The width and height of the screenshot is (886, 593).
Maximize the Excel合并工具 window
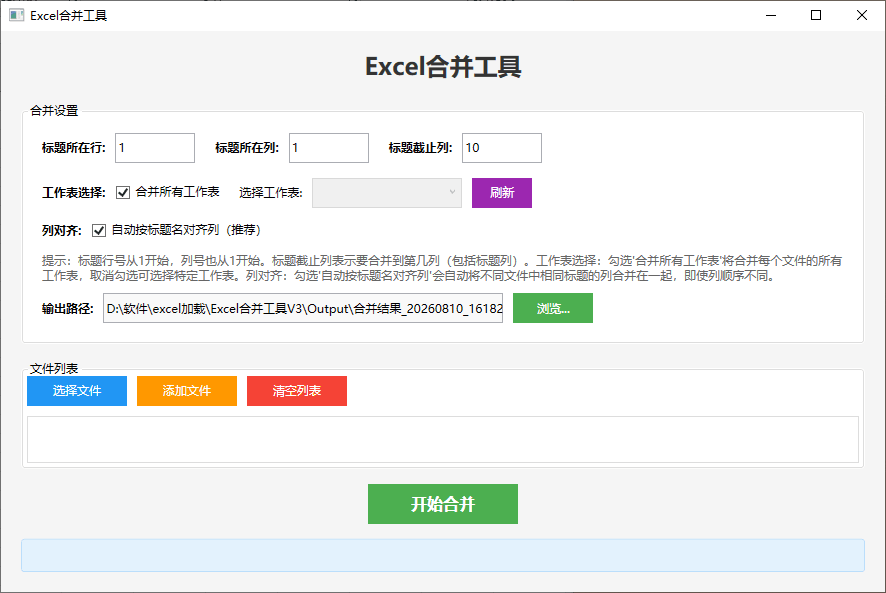(x=816, y=15)
